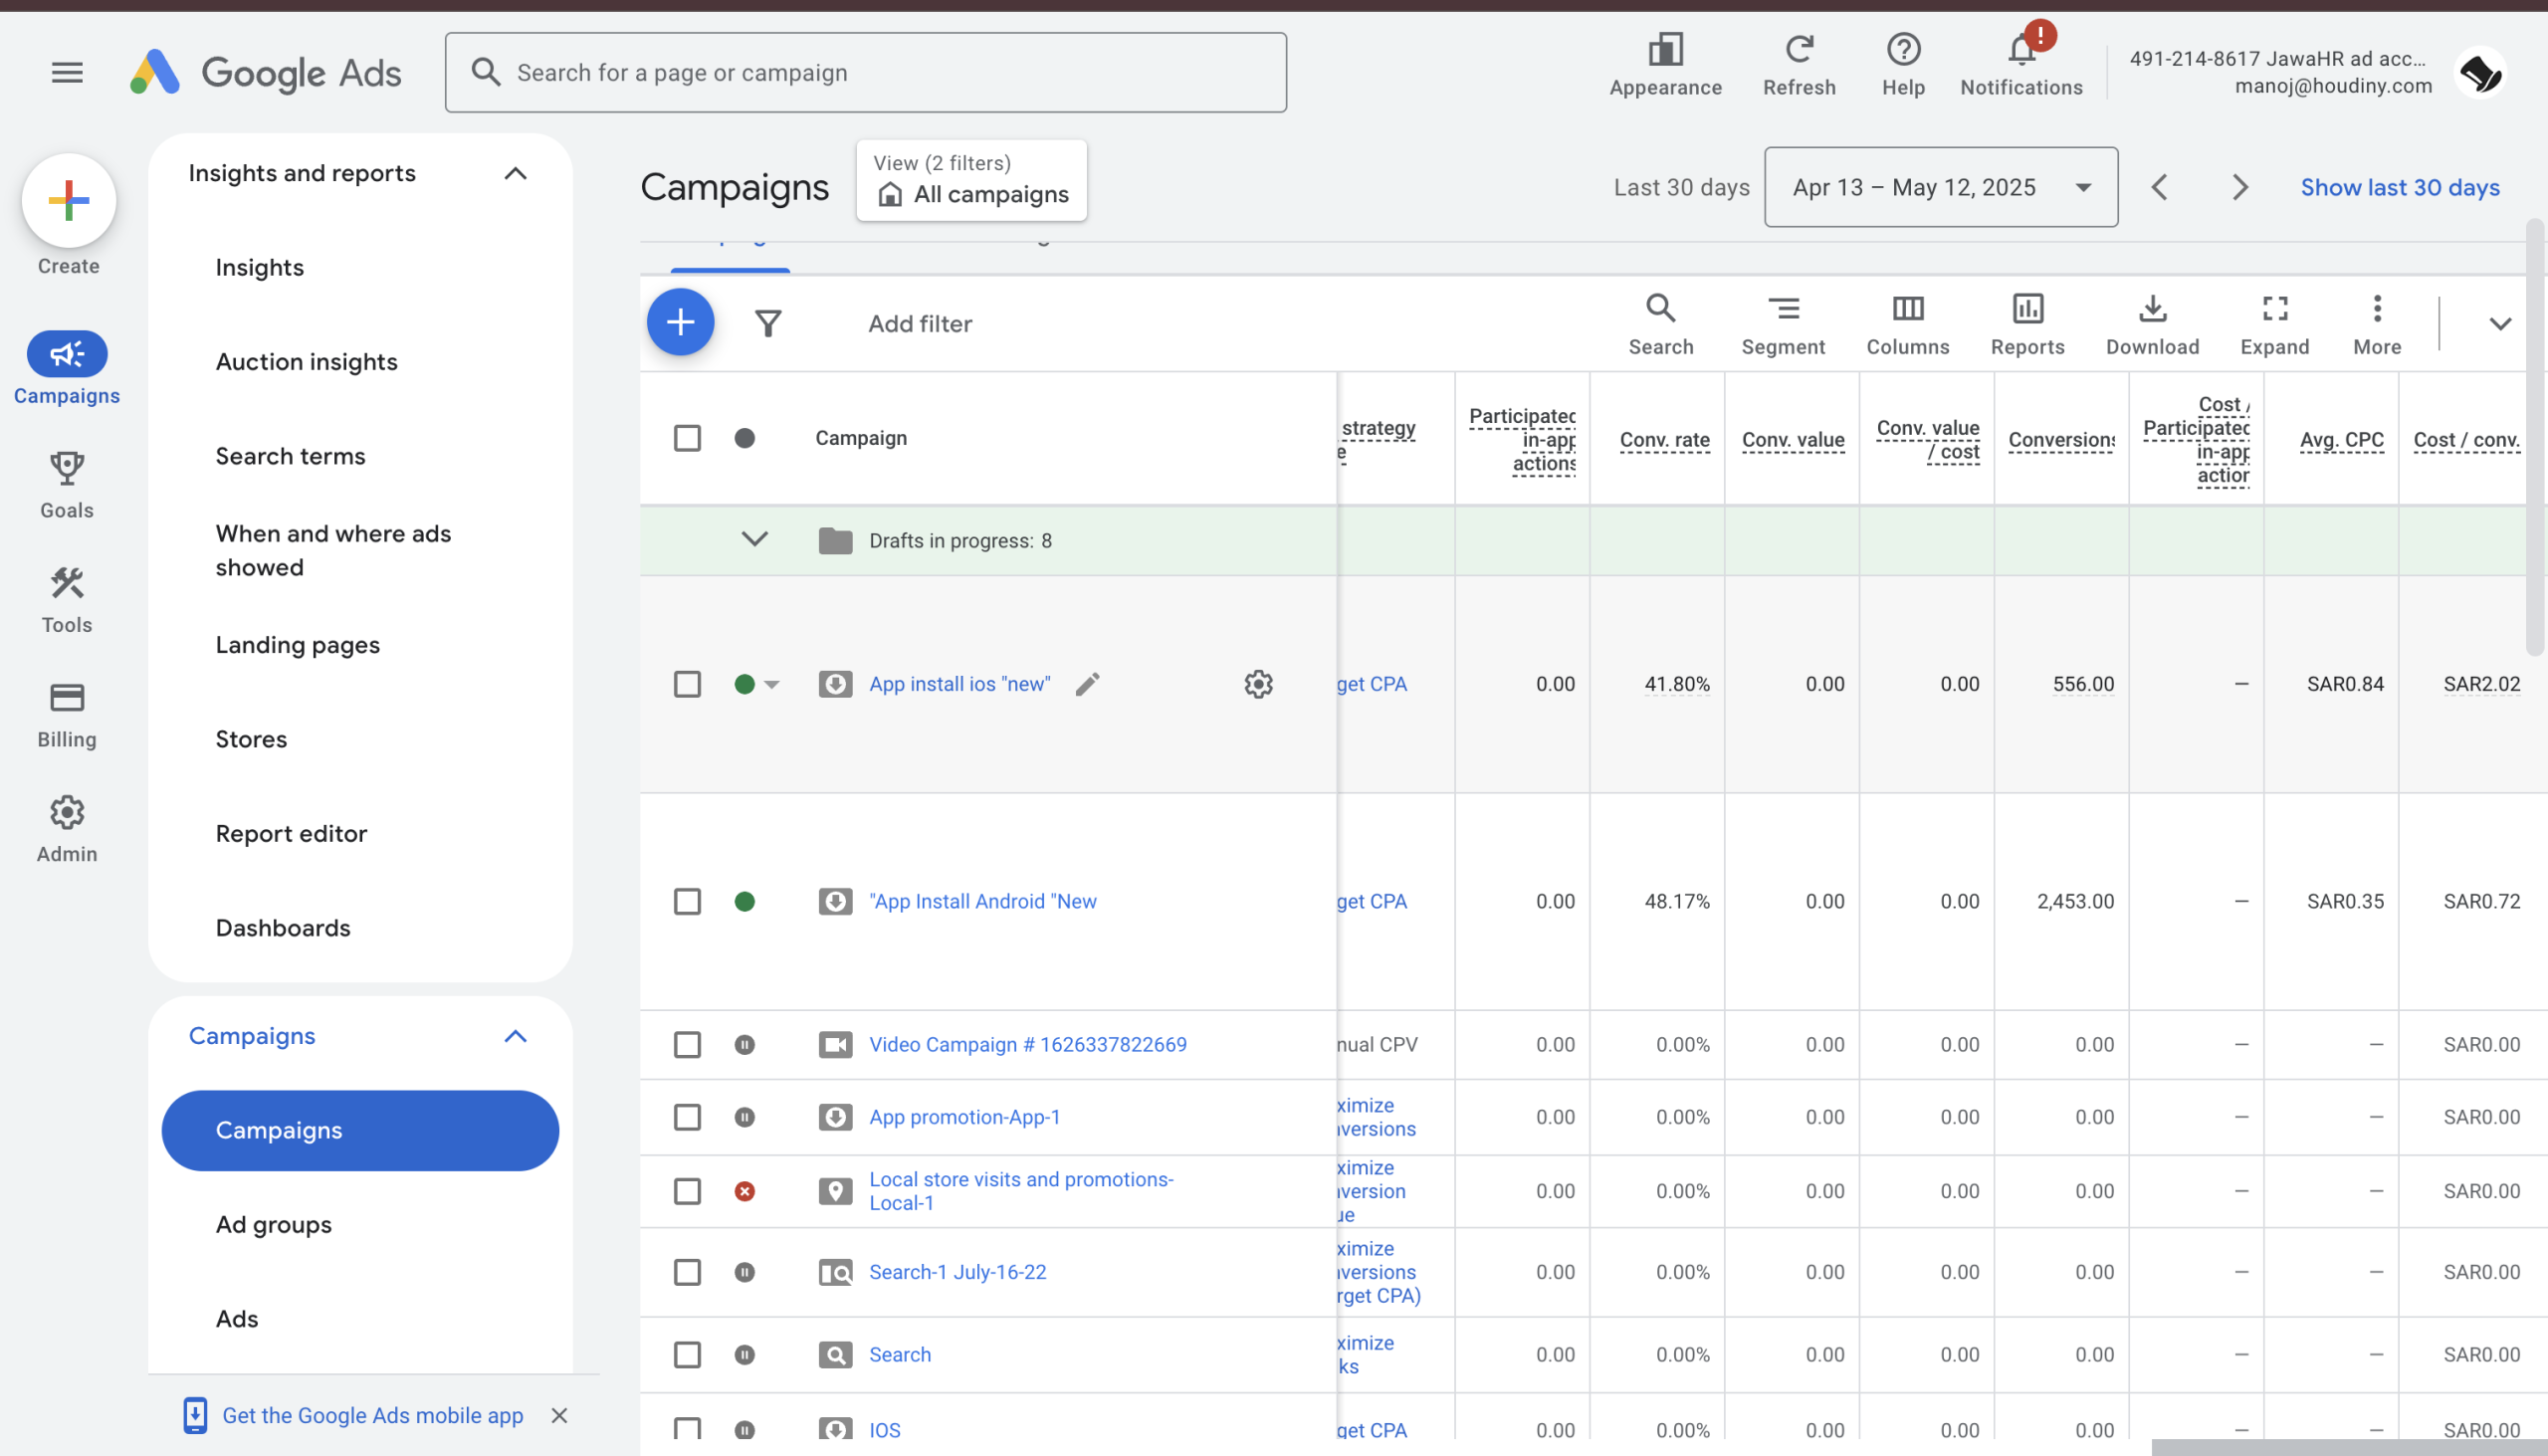Click Show last 30 days link
Screen dimensions: 2548x1456
(2399, 187)
